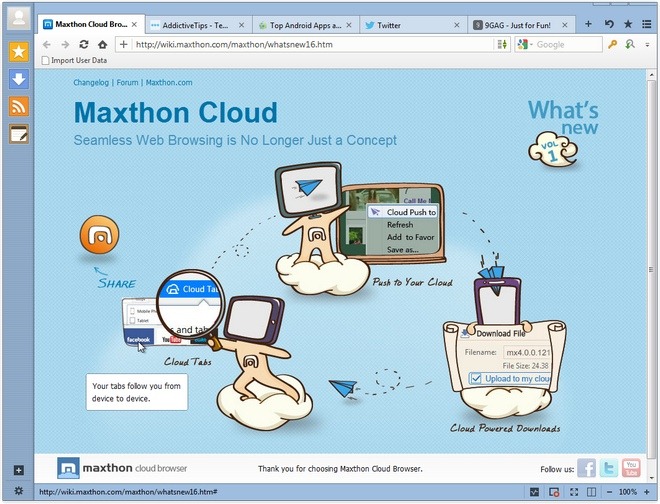This screenshot has width=660, height=504.
Task: Reopen last closed tab with undo arrow
Action: pos(609,24)
